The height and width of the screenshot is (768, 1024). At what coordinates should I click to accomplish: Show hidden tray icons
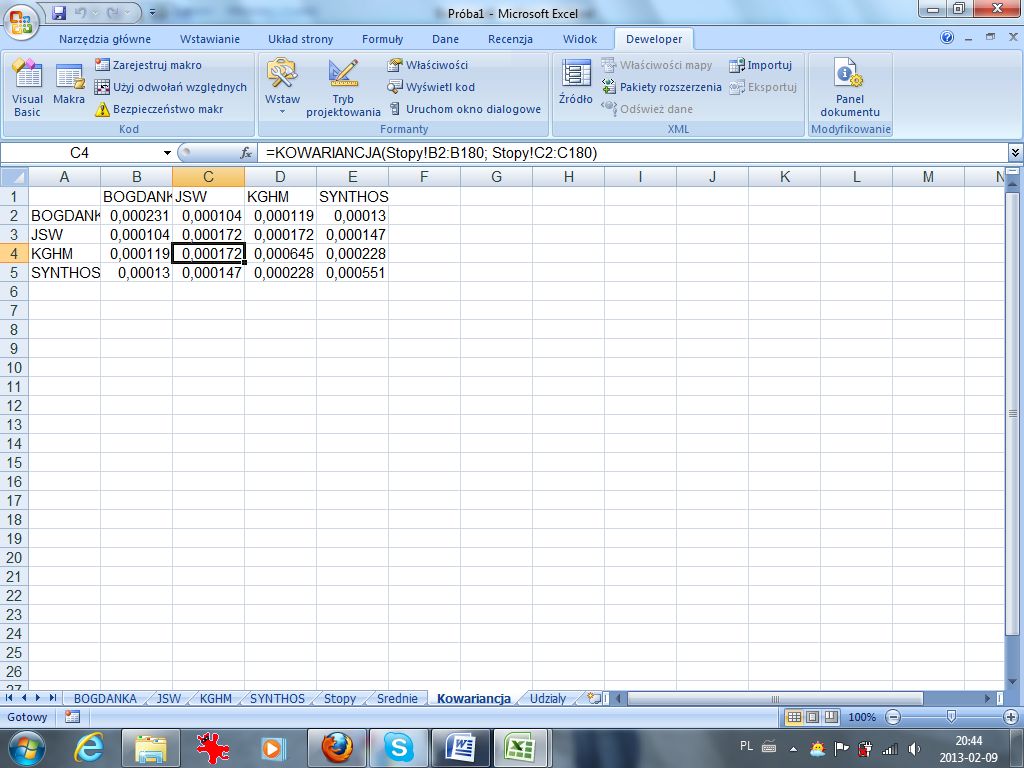pos(793,749)
